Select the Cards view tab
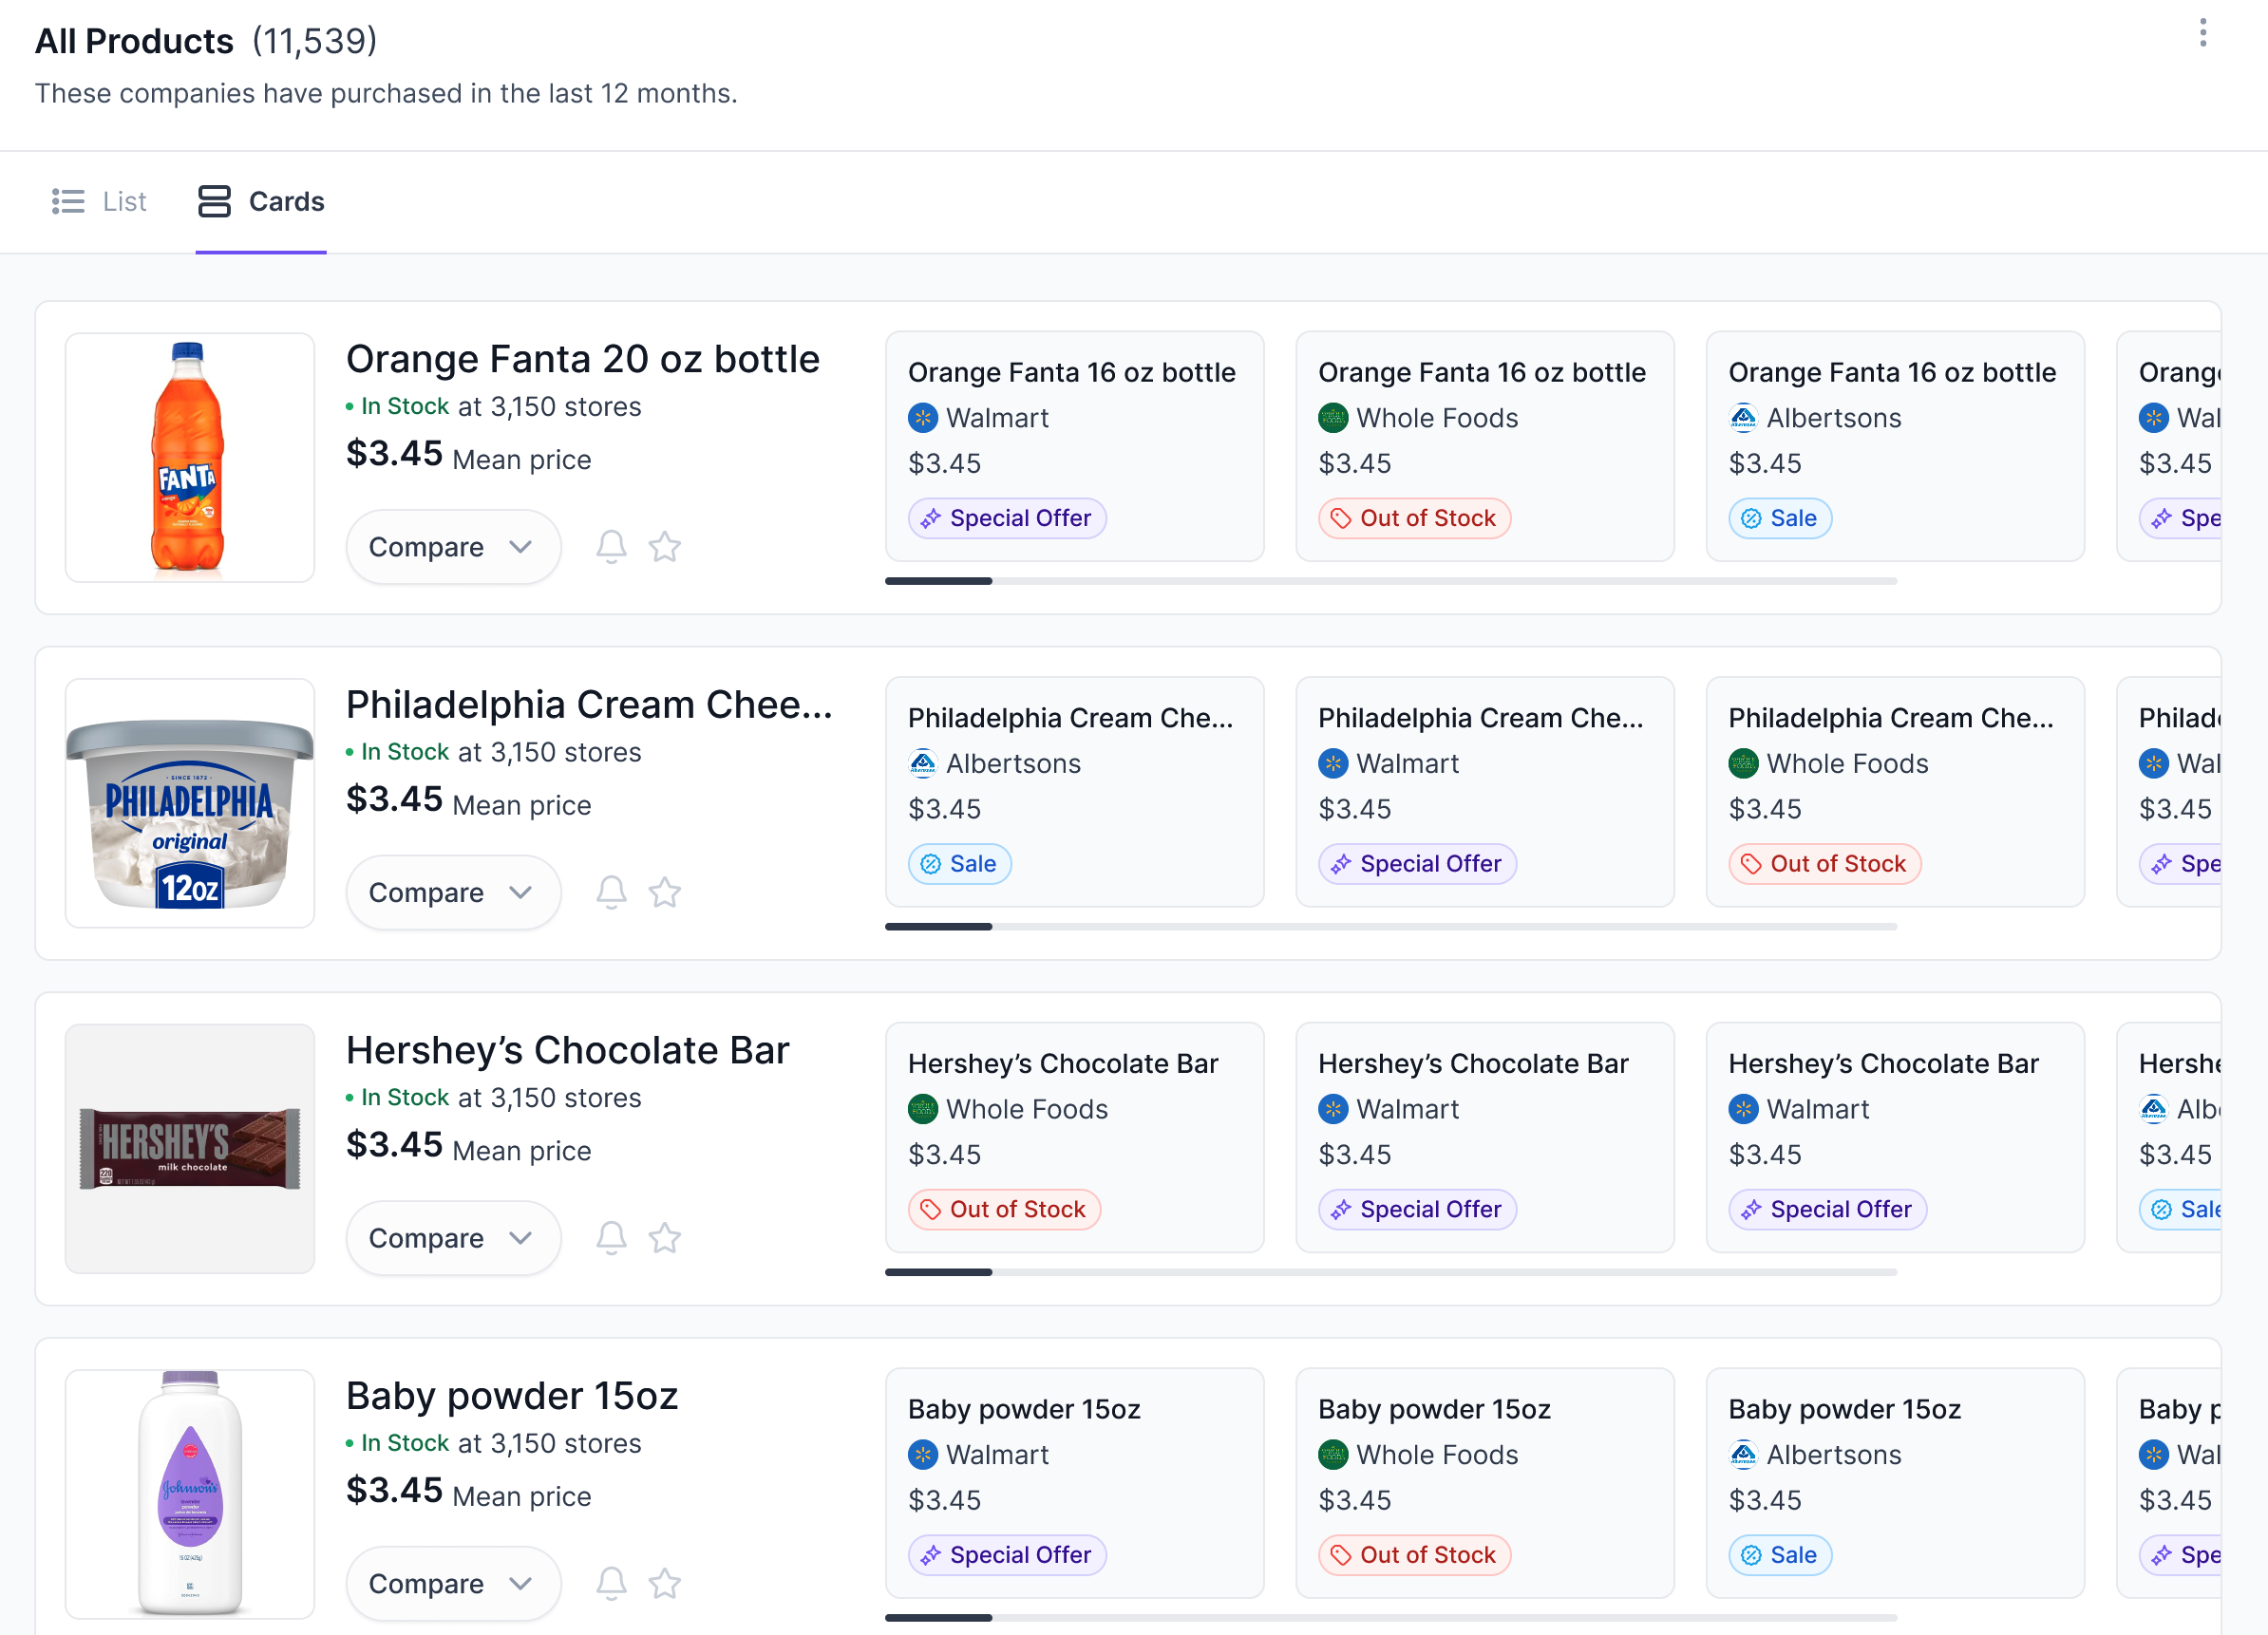Viewport: 2268px width, 1635px height. pos(261,202)
